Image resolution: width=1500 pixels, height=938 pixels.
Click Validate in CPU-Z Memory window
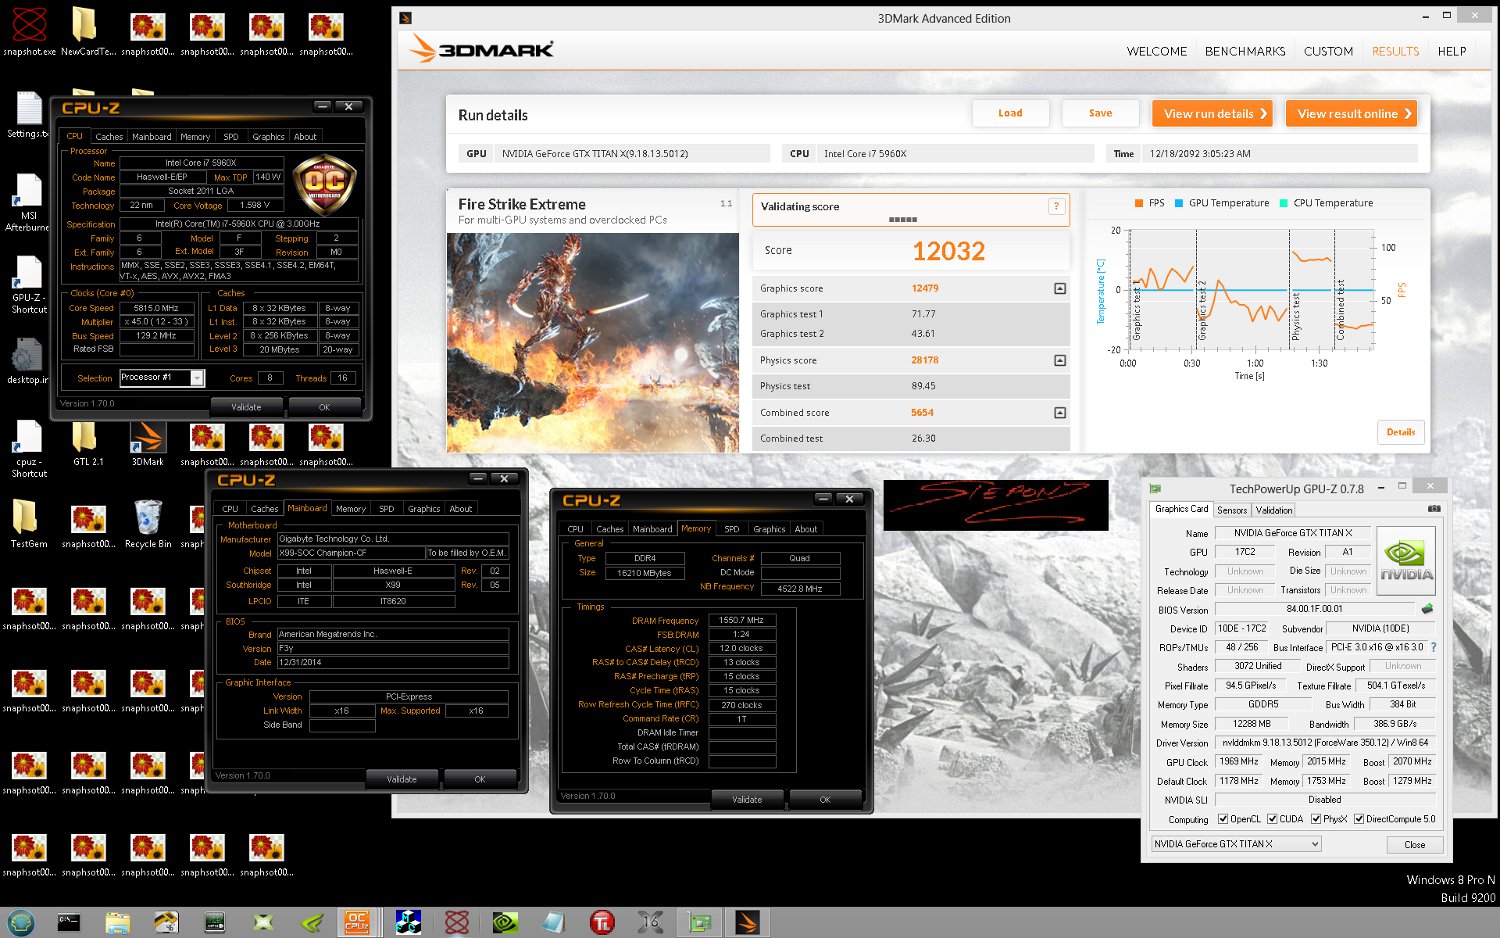pos(747,799)
